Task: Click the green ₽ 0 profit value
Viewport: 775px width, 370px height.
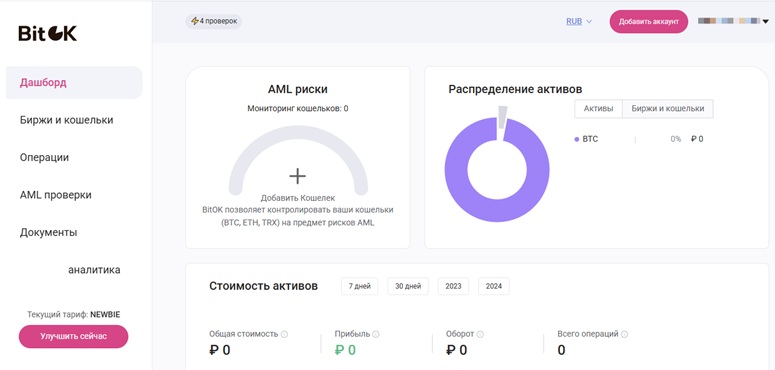Action: (x=345, y=350)
